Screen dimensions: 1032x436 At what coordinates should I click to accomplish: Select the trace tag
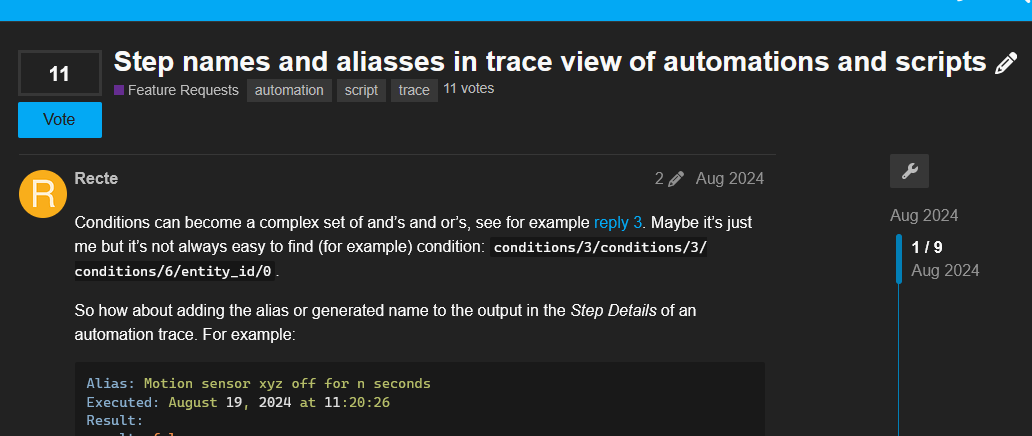point(414,90)
